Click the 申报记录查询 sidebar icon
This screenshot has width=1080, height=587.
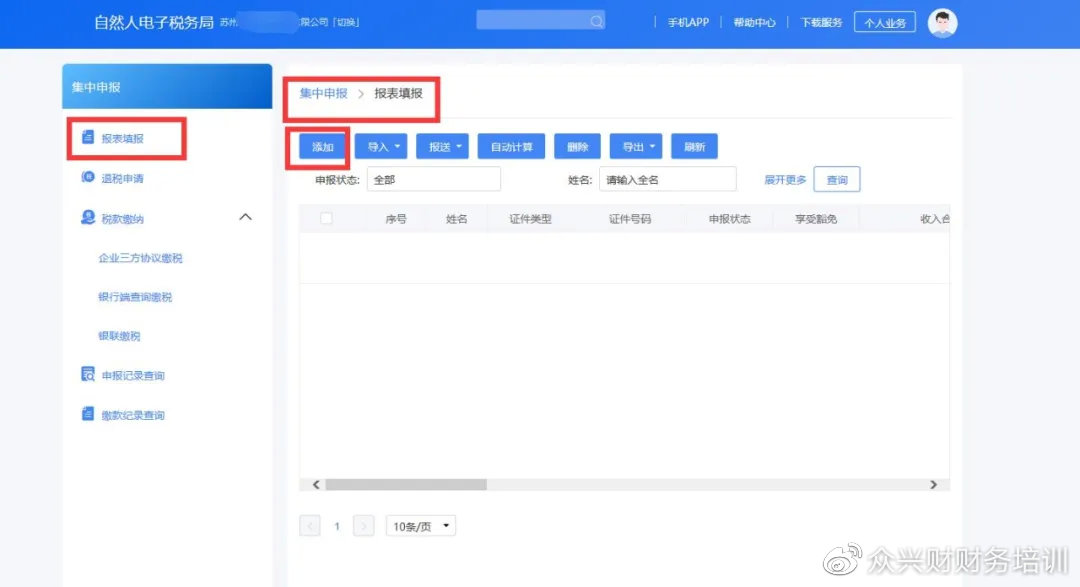click(87, 374)
